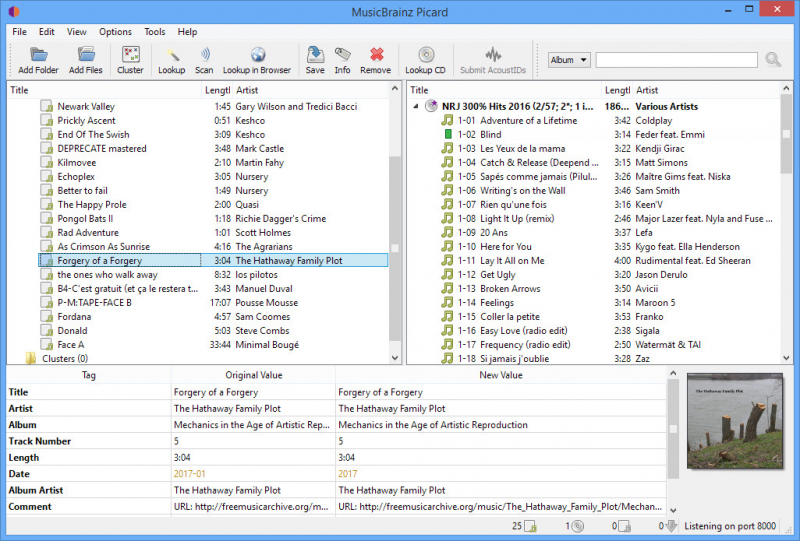Screen dimensions: 800x541
Task: Open the Options menu
Action: [x=115, y=32]
